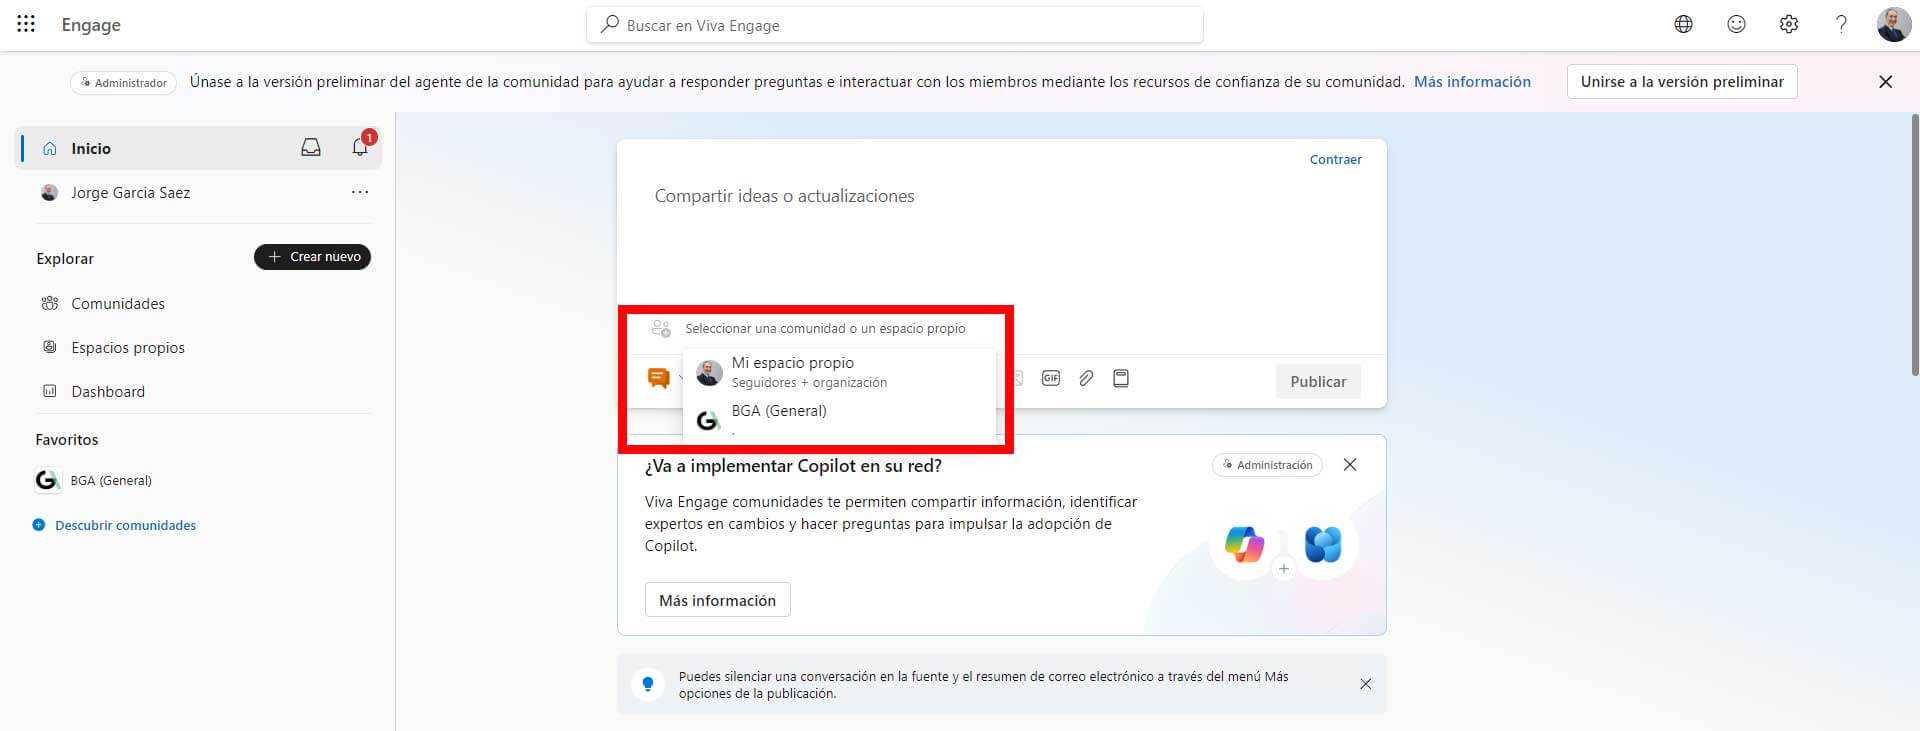The width and height of the screenshot is (1920, 731).
Task: Open the settings gear icon
Action: (1789, 24)
